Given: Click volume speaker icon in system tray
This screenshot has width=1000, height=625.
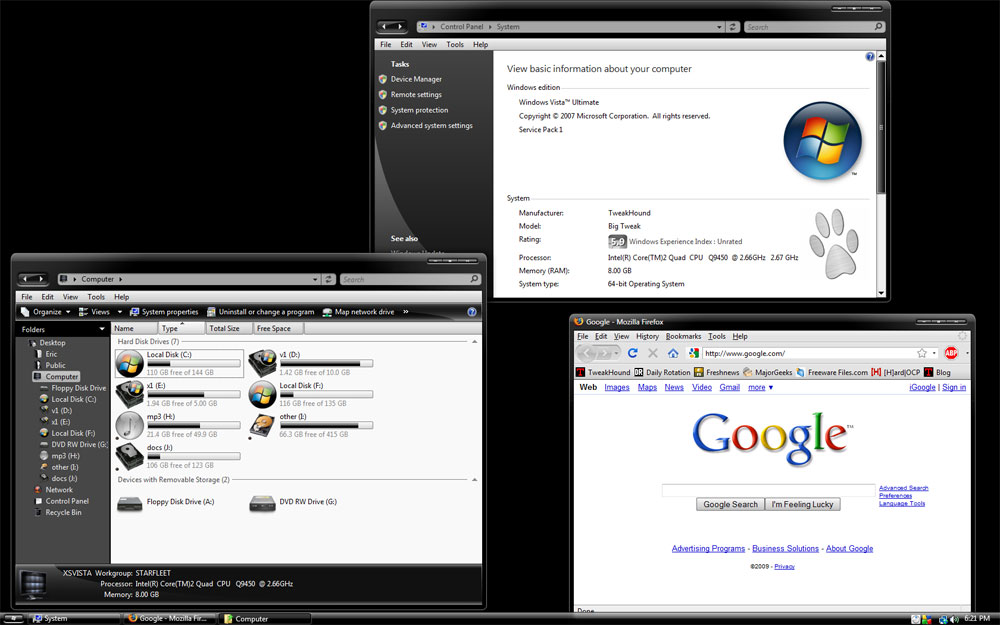Looking at the screenshot, I should pos(954,619).
